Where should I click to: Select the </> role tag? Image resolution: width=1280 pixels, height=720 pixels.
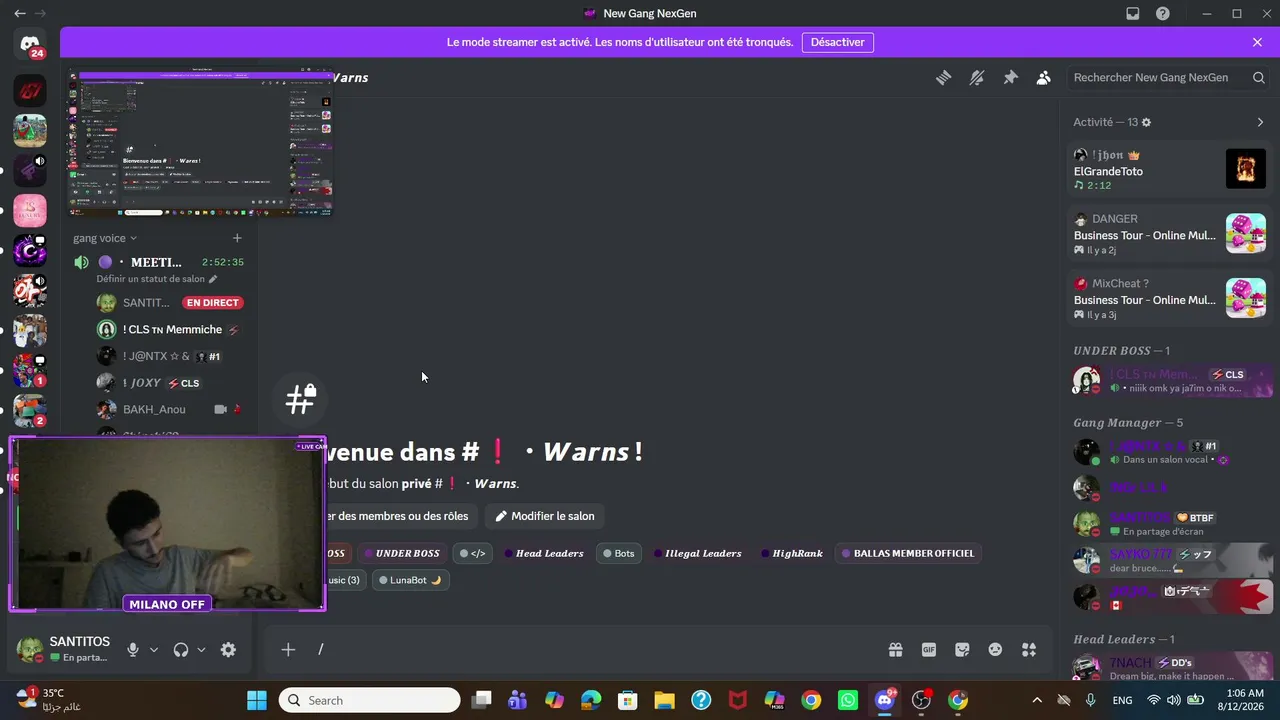[473, 553]
